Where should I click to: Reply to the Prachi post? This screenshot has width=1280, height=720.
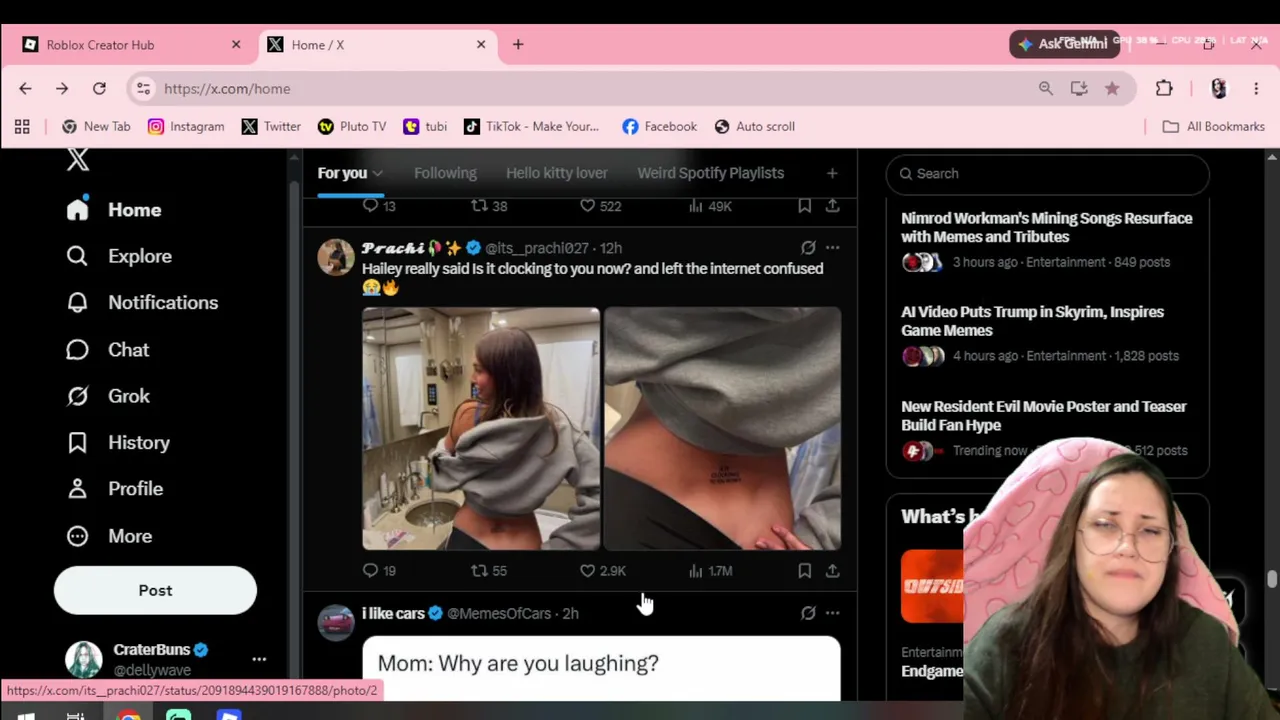pyautogui.click(x=379, y=571)
